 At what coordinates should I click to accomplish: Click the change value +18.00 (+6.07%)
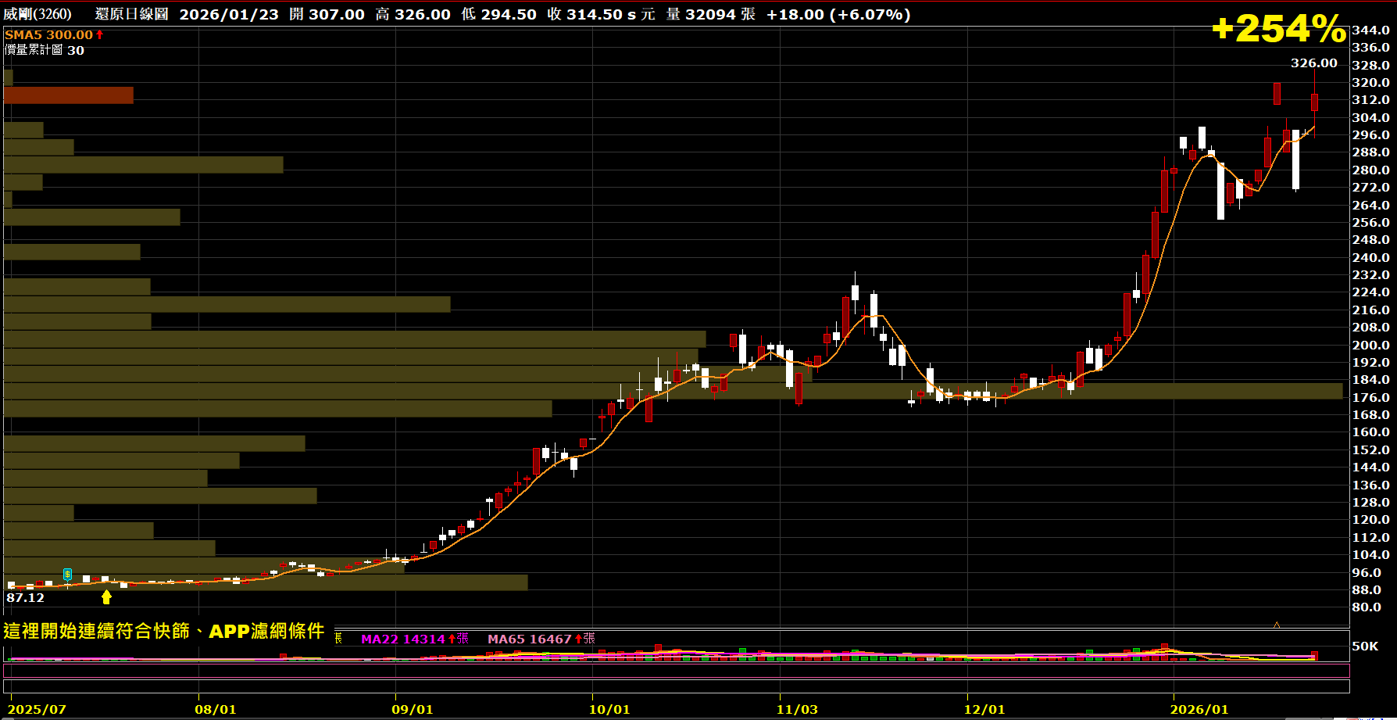pos(838,14)
